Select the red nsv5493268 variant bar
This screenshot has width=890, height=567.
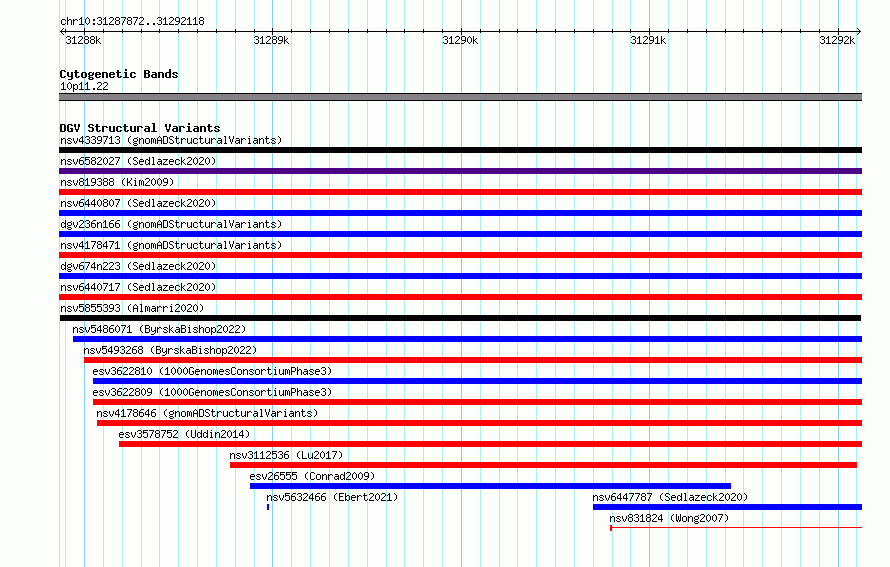[473, 360]
